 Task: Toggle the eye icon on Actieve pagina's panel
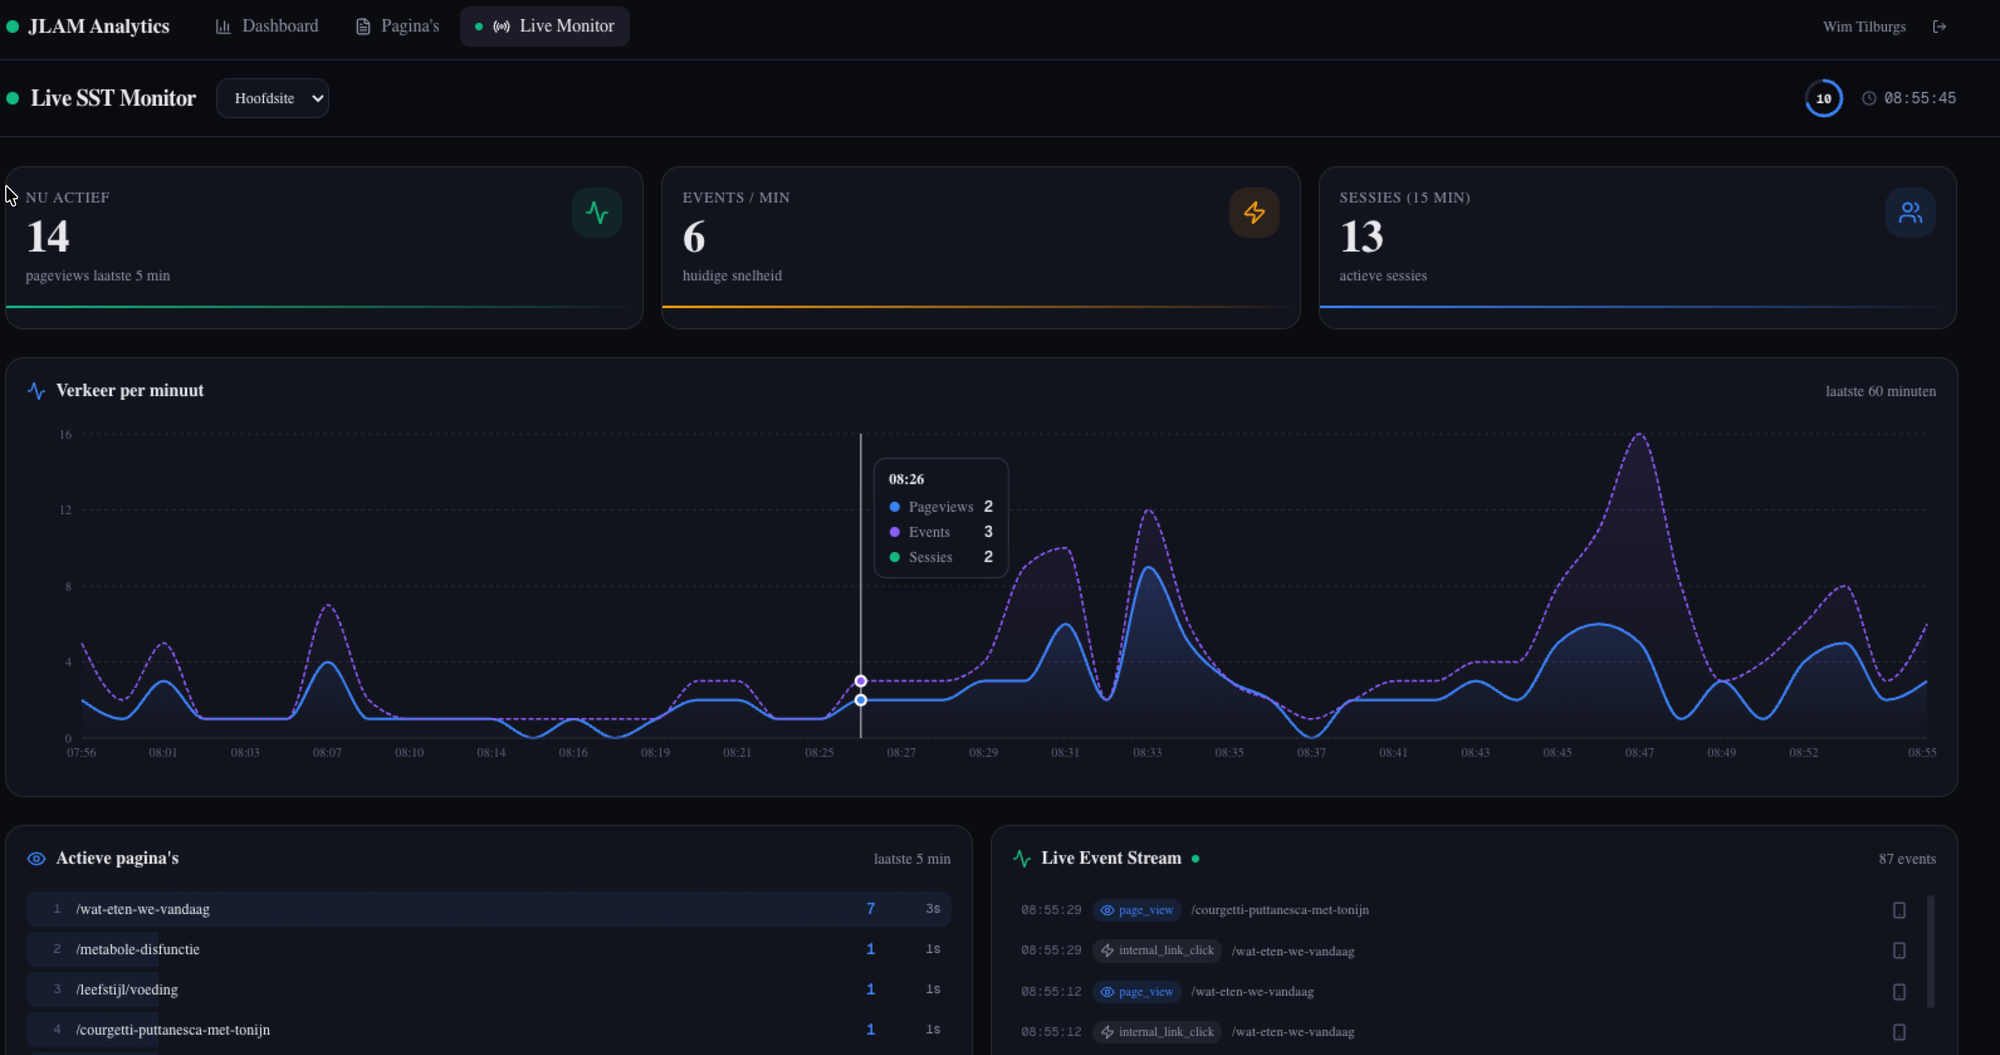click(x=36, y=858)
